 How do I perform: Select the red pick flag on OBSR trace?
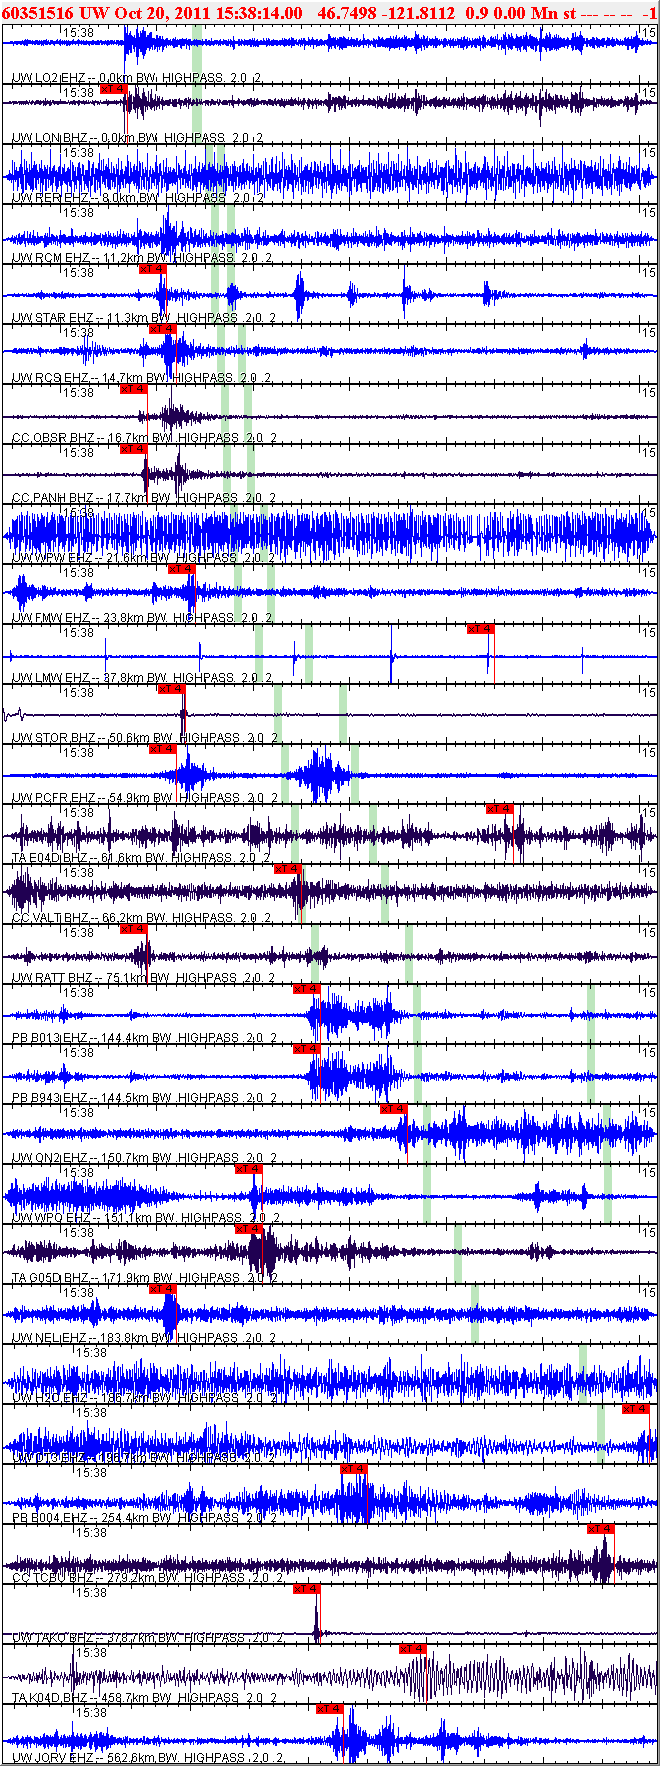tap(133, 389)
